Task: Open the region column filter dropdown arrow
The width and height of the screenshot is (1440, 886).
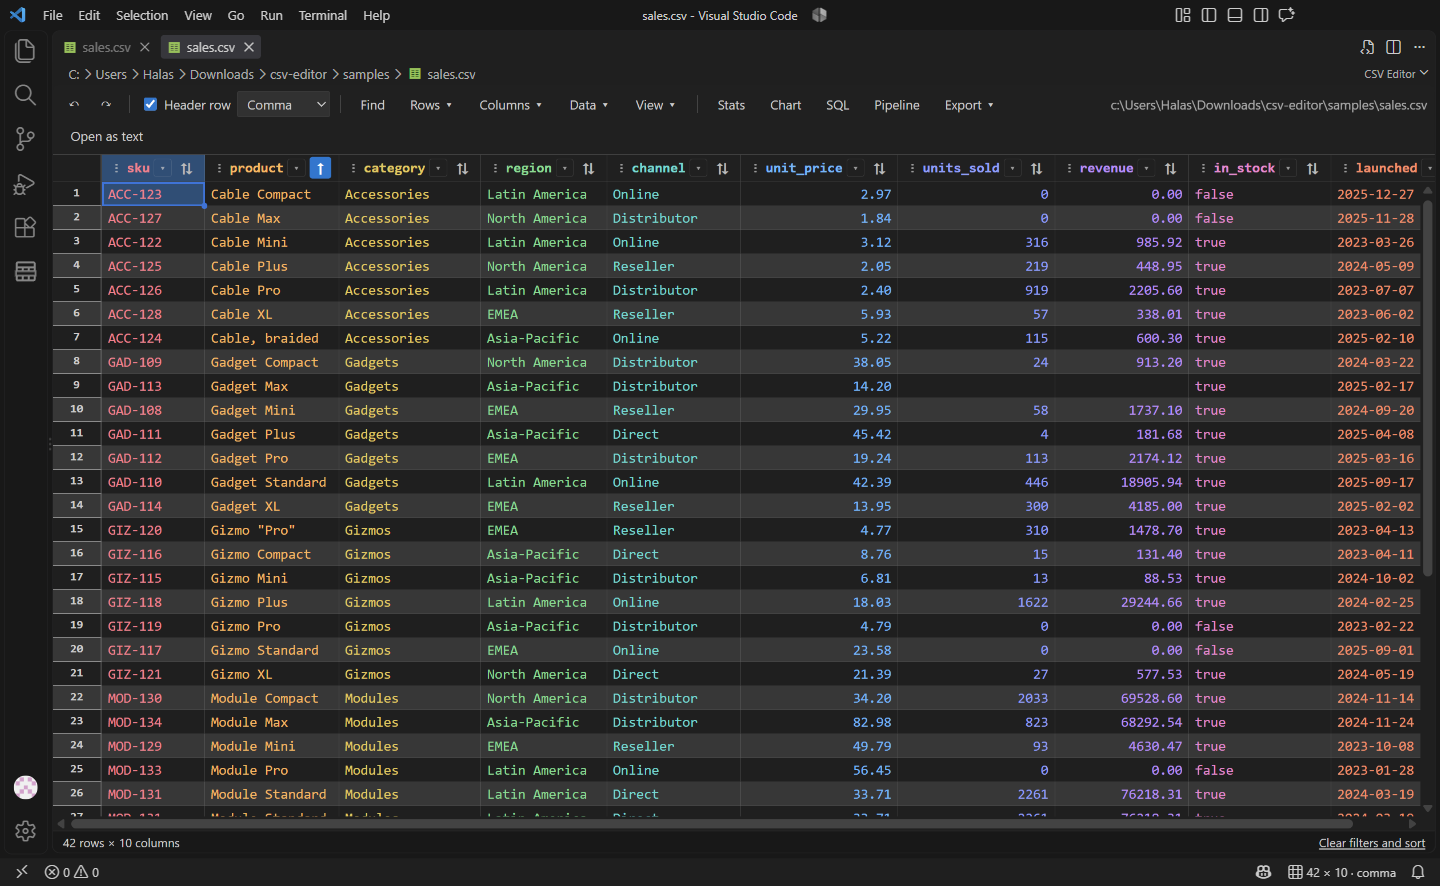Action: pyautogui.click(x=564, y=168)
